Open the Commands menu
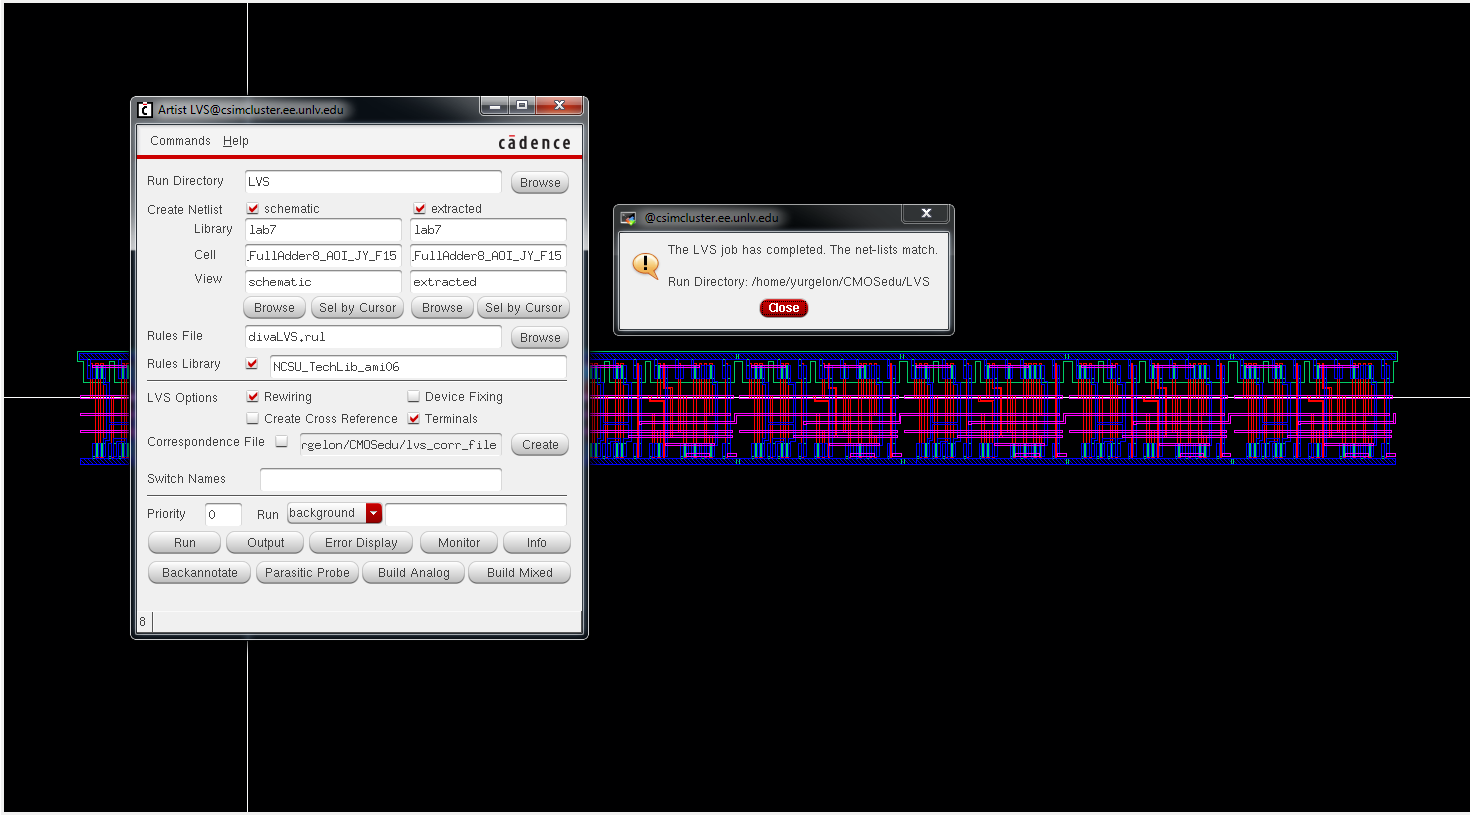 [180, 141]
